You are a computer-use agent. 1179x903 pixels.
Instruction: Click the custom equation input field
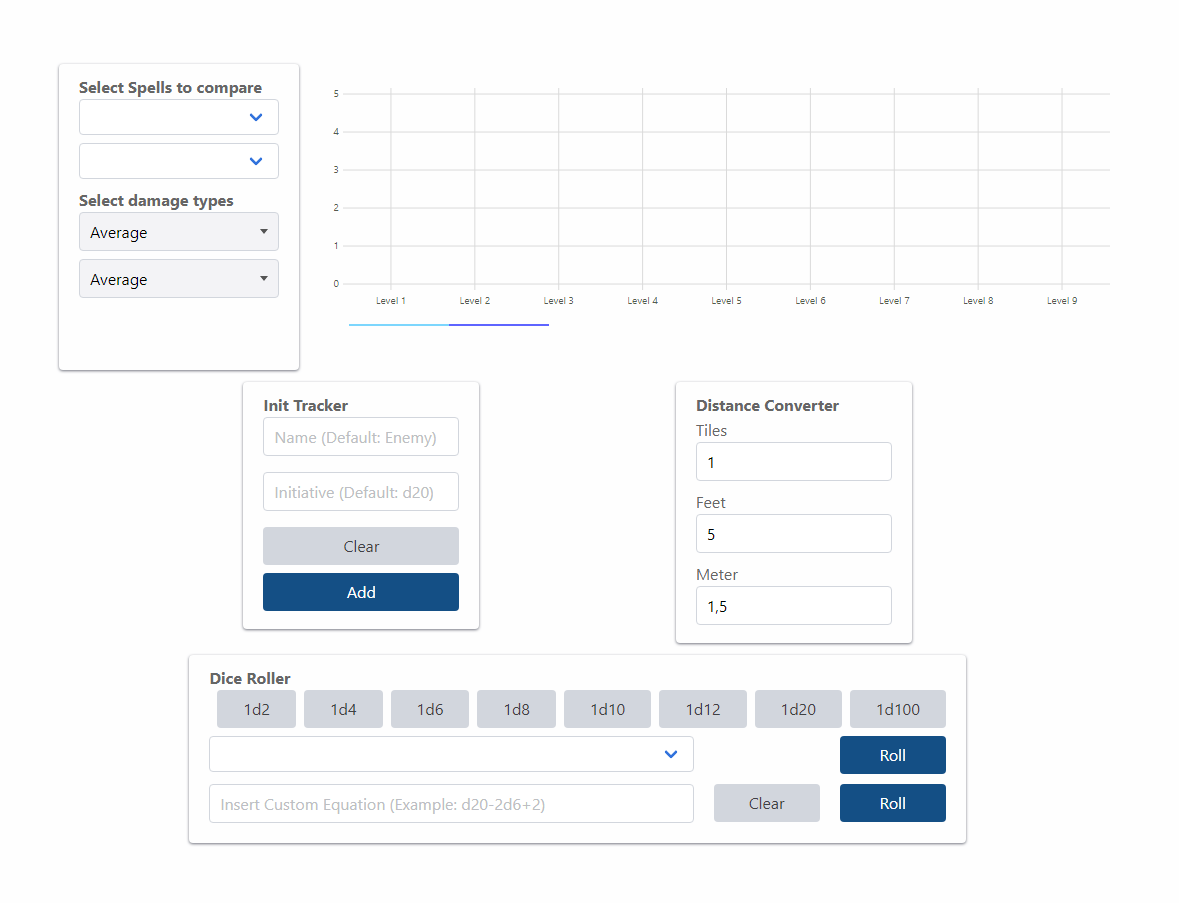450,804
